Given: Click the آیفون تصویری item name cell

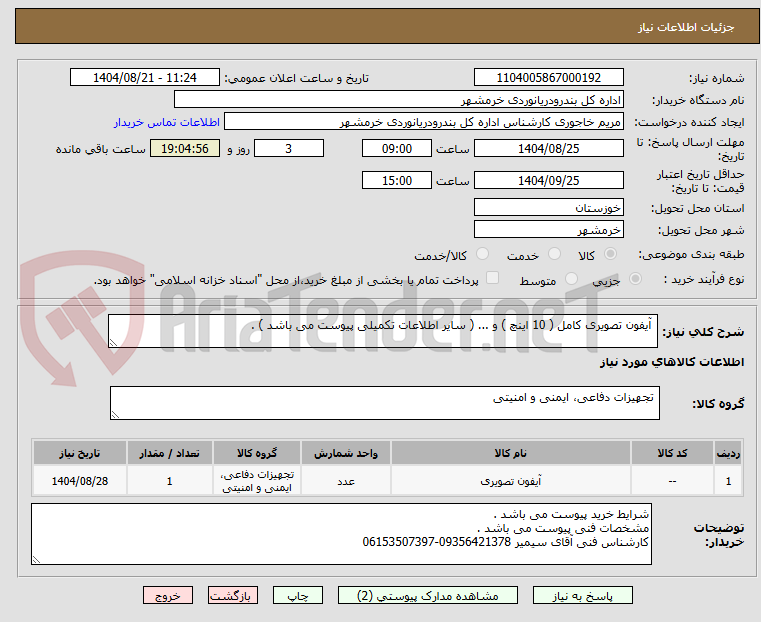Looking at the screenshot, I should [x=511, y=481].
